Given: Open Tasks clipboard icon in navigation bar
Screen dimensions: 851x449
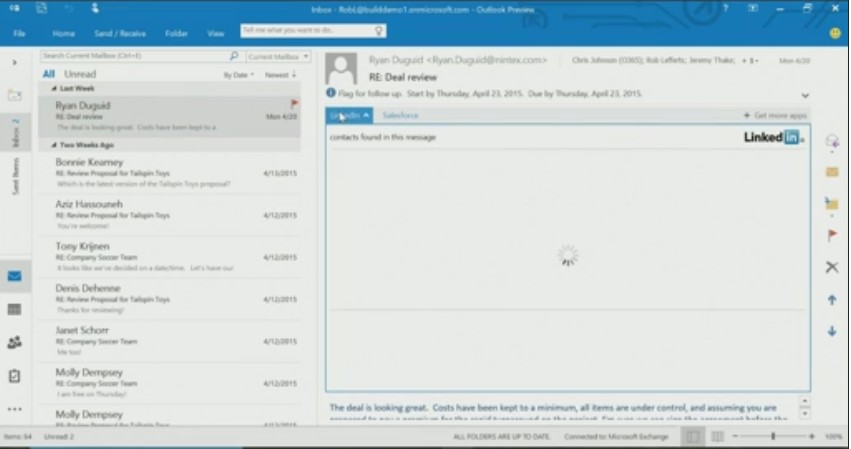Looking at the screenshot, I should click(x=15, y=376).
